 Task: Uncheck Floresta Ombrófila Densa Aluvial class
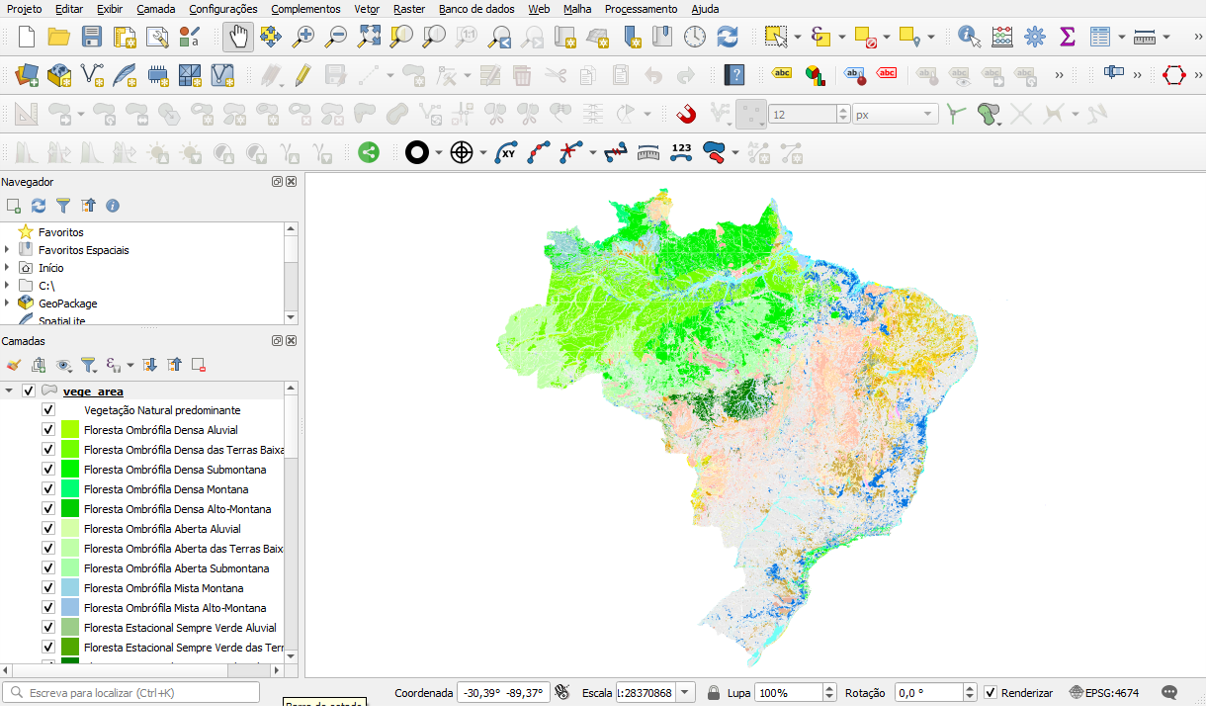[48, 430]
